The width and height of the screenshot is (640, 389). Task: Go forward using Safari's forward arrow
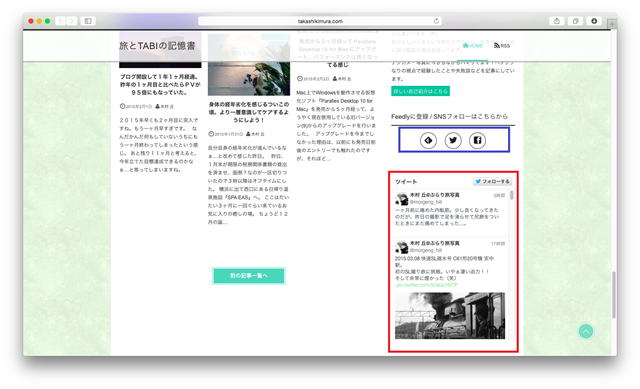point(72,21)
